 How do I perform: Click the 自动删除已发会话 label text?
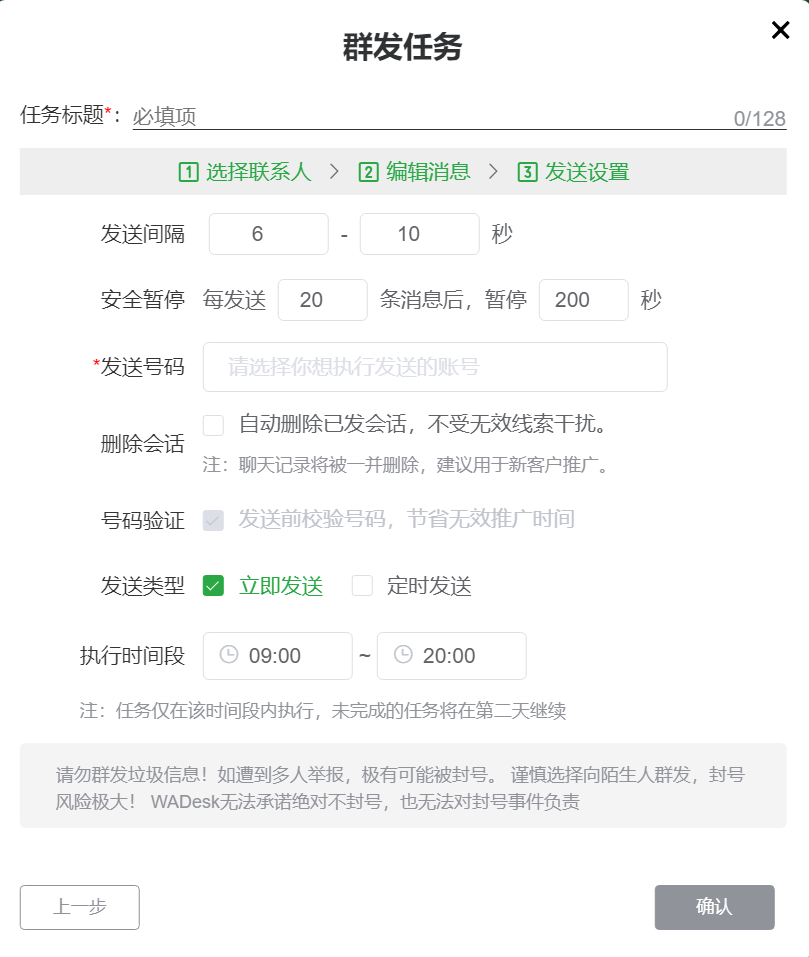pos(423,424)
